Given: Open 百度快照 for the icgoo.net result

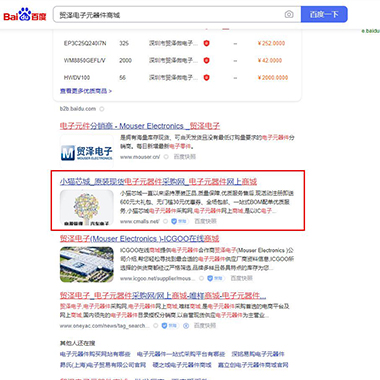Looking at the screenshot, I should tap(242, 278).
